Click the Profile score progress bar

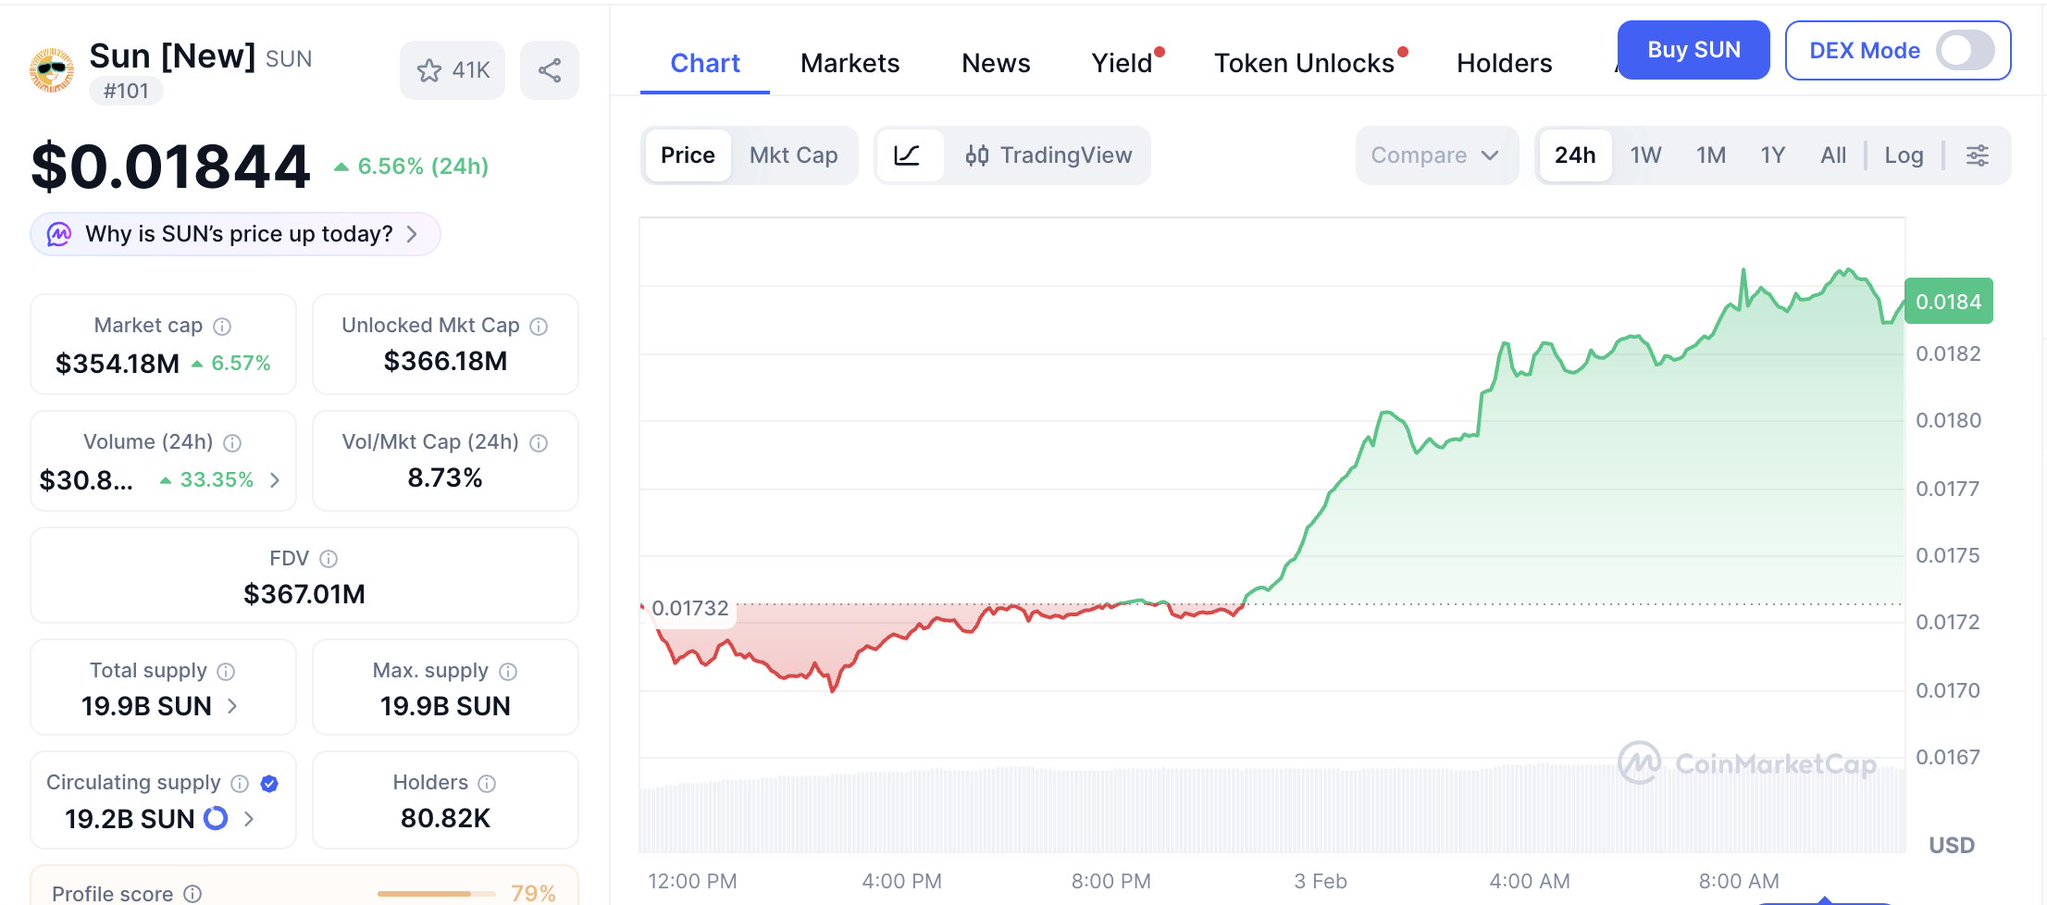(x=435, y=893)
